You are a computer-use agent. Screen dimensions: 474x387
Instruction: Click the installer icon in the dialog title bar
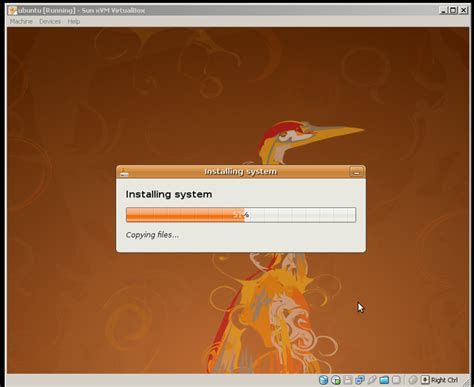pos(124,172)
